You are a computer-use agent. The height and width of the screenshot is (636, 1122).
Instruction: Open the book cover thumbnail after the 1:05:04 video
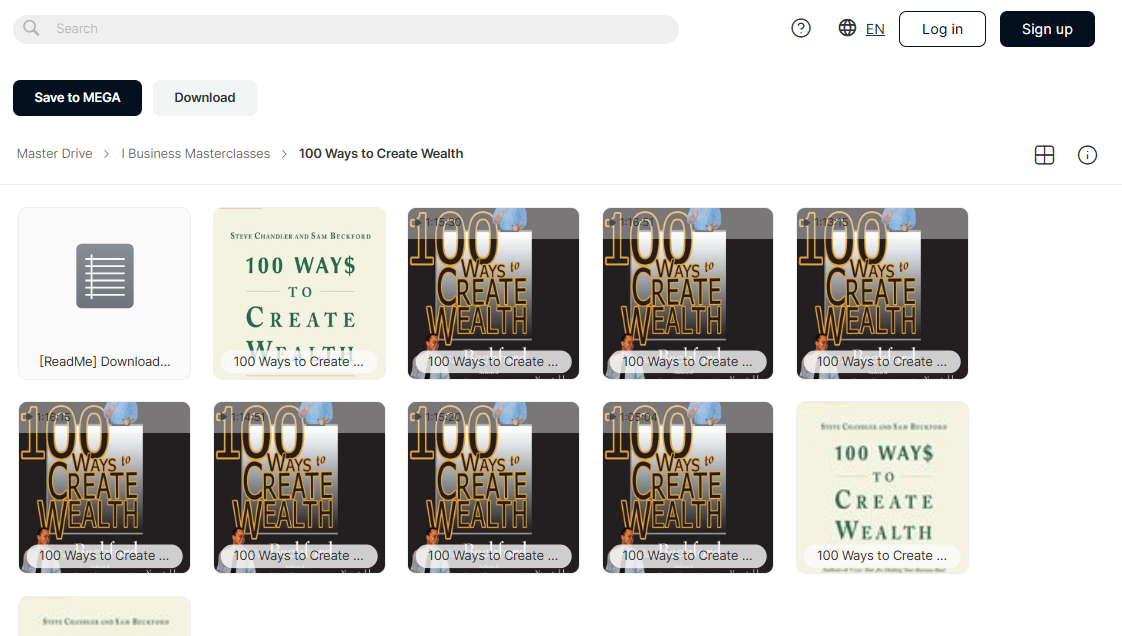[x=882, y=487]
